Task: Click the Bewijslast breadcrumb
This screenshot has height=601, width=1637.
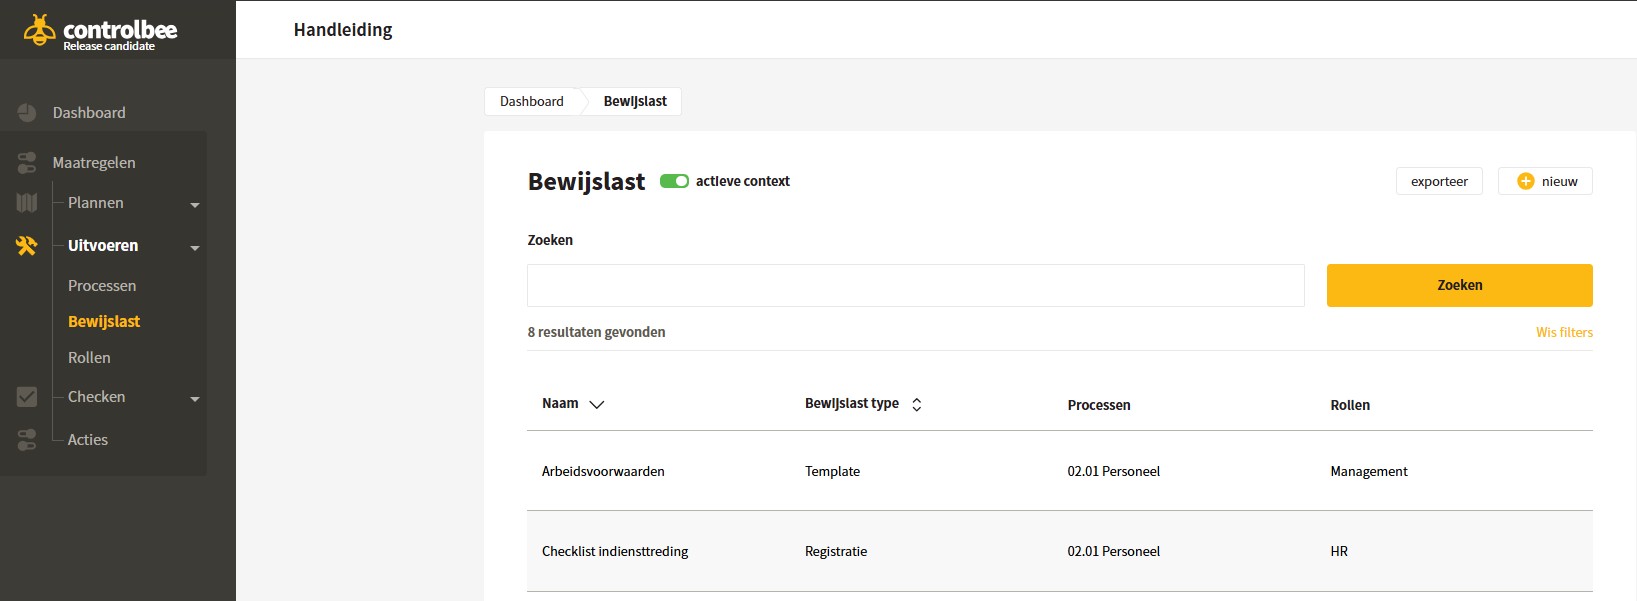Action: coord(635,101)
